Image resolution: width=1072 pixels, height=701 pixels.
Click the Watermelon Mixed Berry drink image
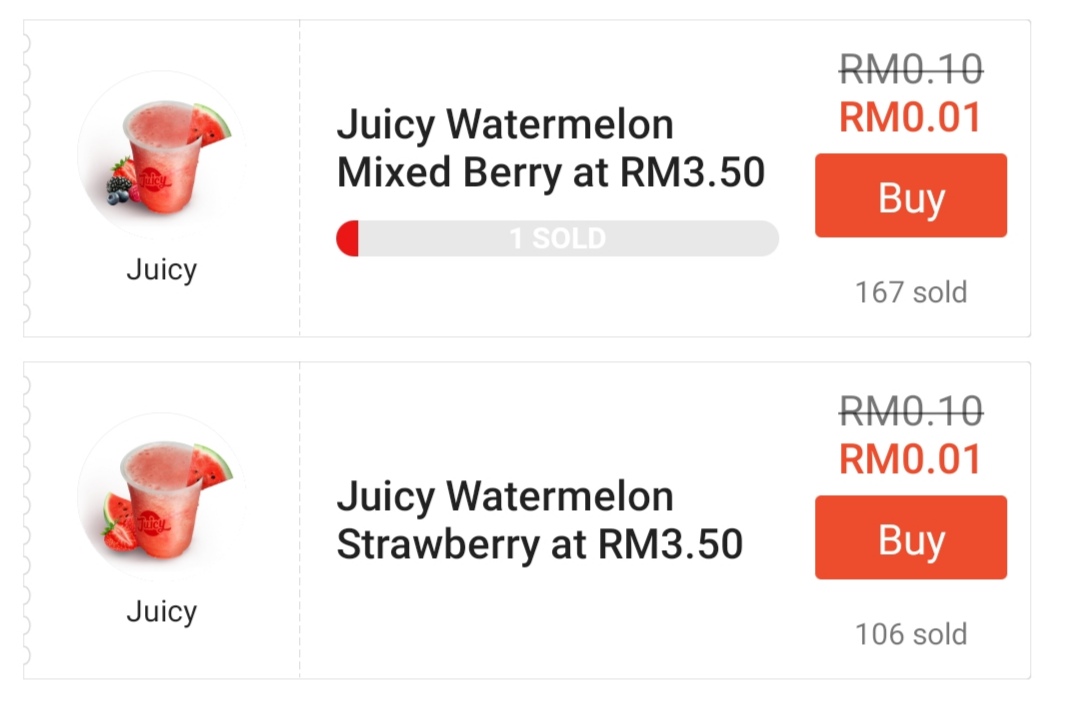pyautogui.click(x=161, y=155)
